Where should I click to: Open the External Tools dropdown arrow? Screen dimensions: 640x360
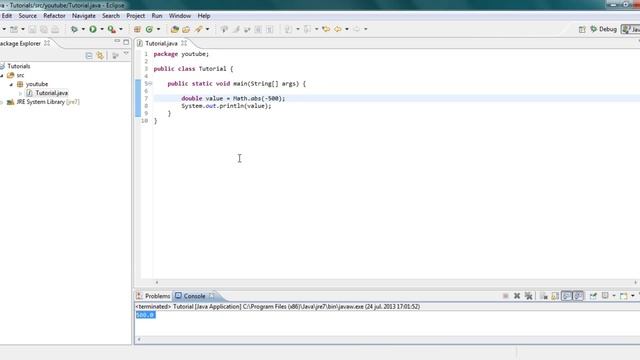click(x=120, y=29)
